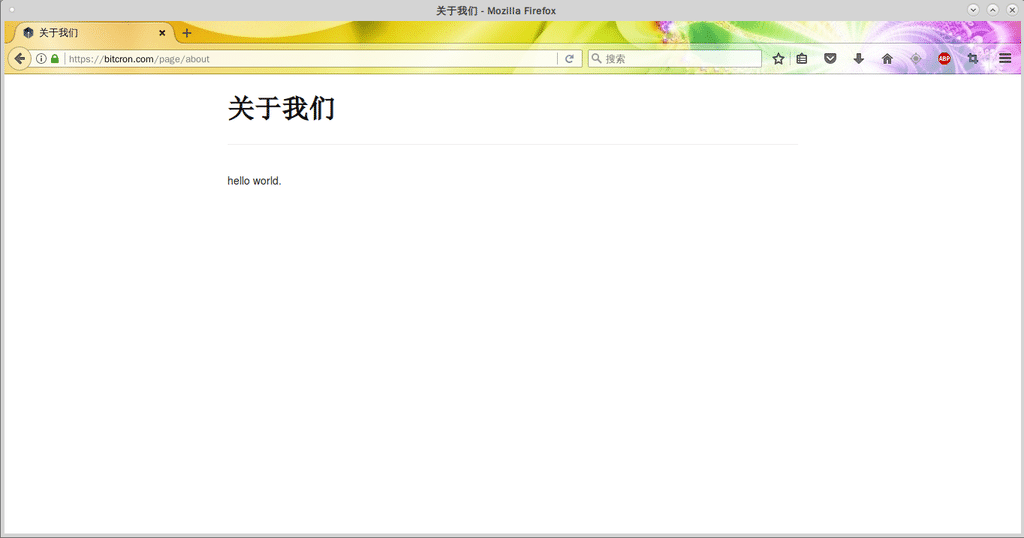Show bookmarks list icon
This screenshot has width=1024, height=538.
tap(802, 59)
